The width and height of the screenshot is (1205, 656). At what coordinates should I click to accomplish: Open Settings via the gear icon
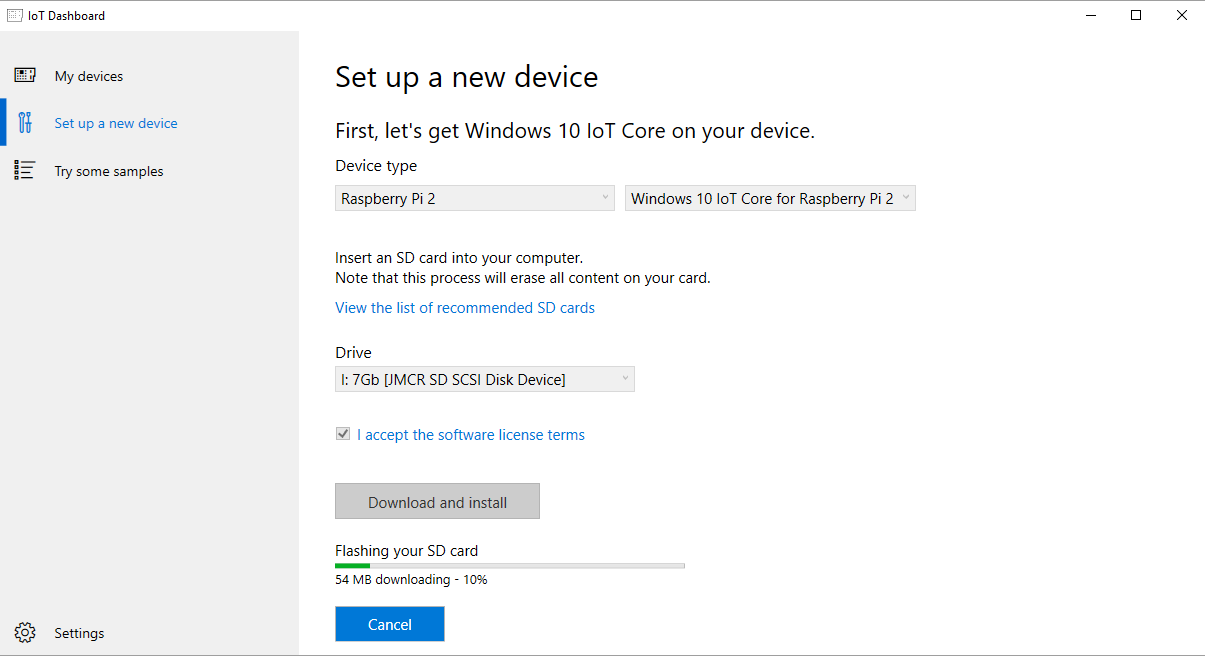coord(27,632)
